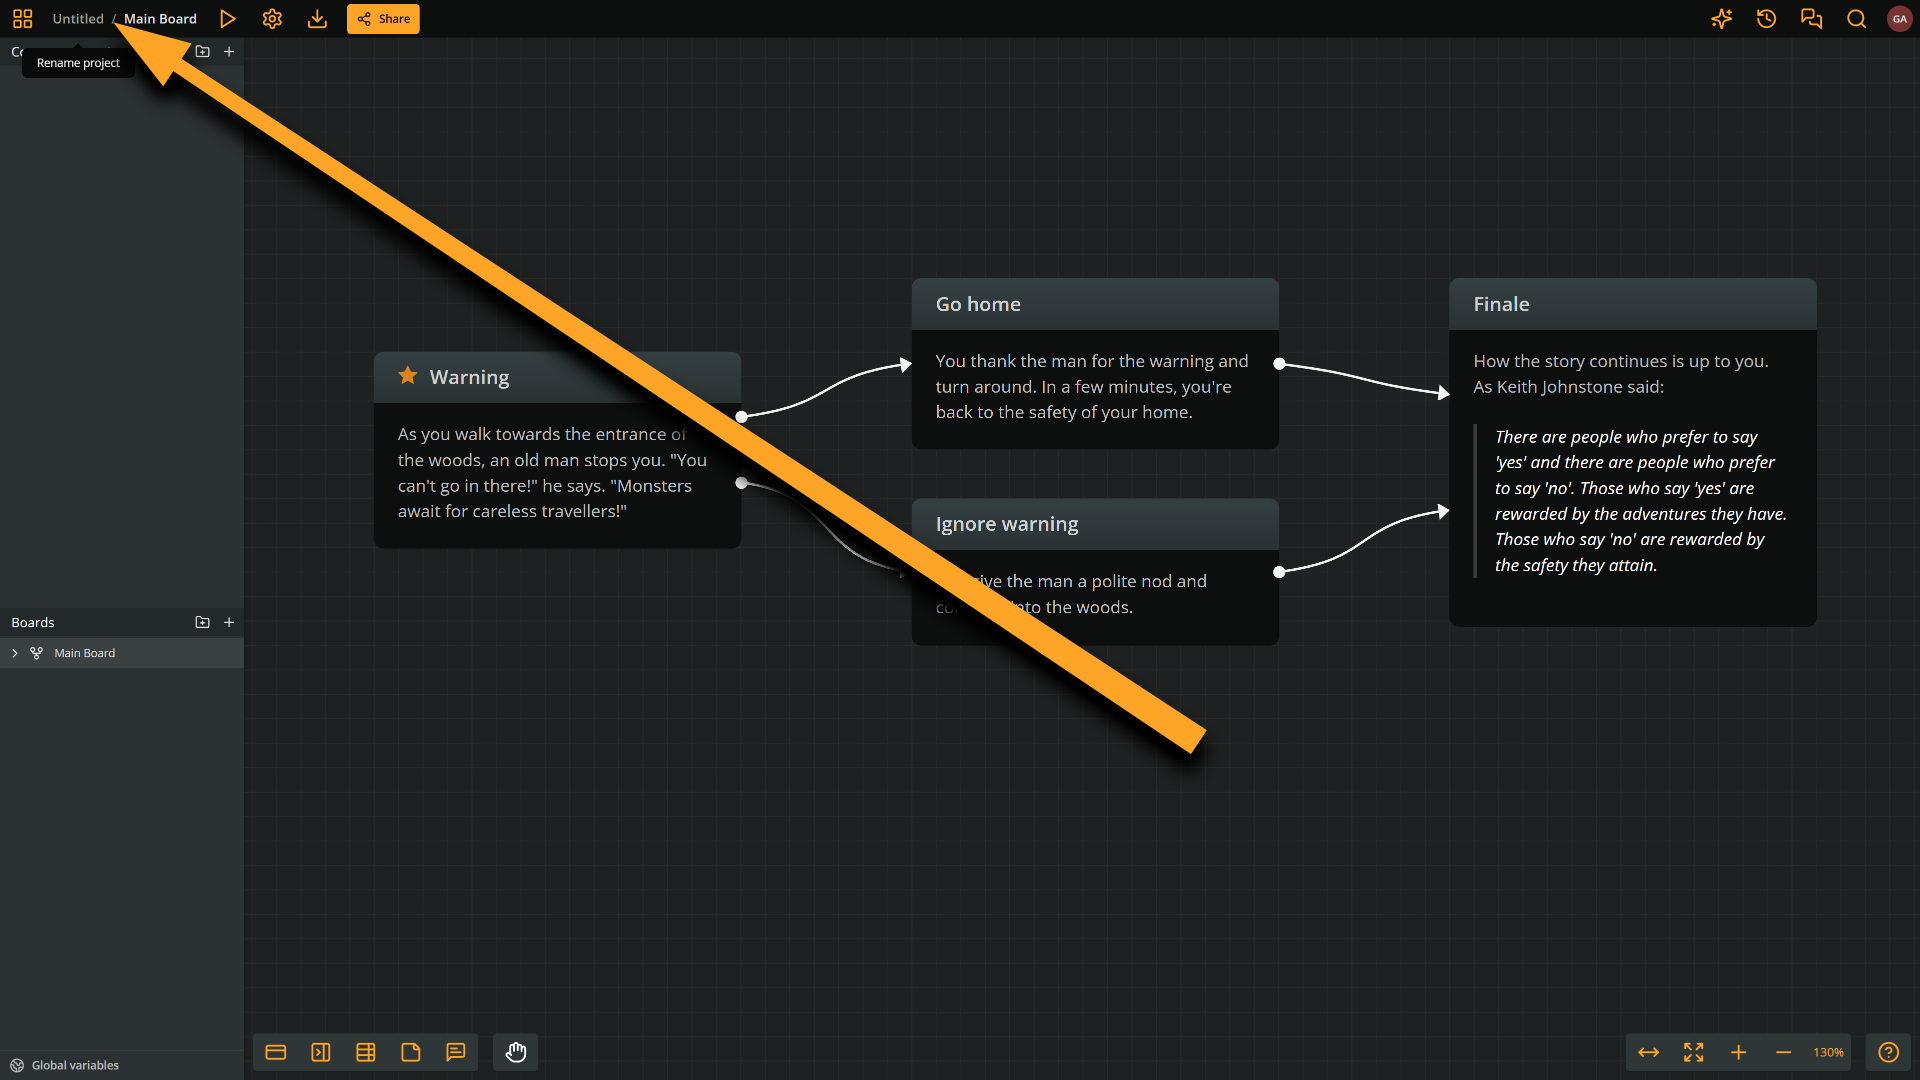Toggle the hand pan tool
Viewport: 1920px width, 1080px height.
[516, 1052]
